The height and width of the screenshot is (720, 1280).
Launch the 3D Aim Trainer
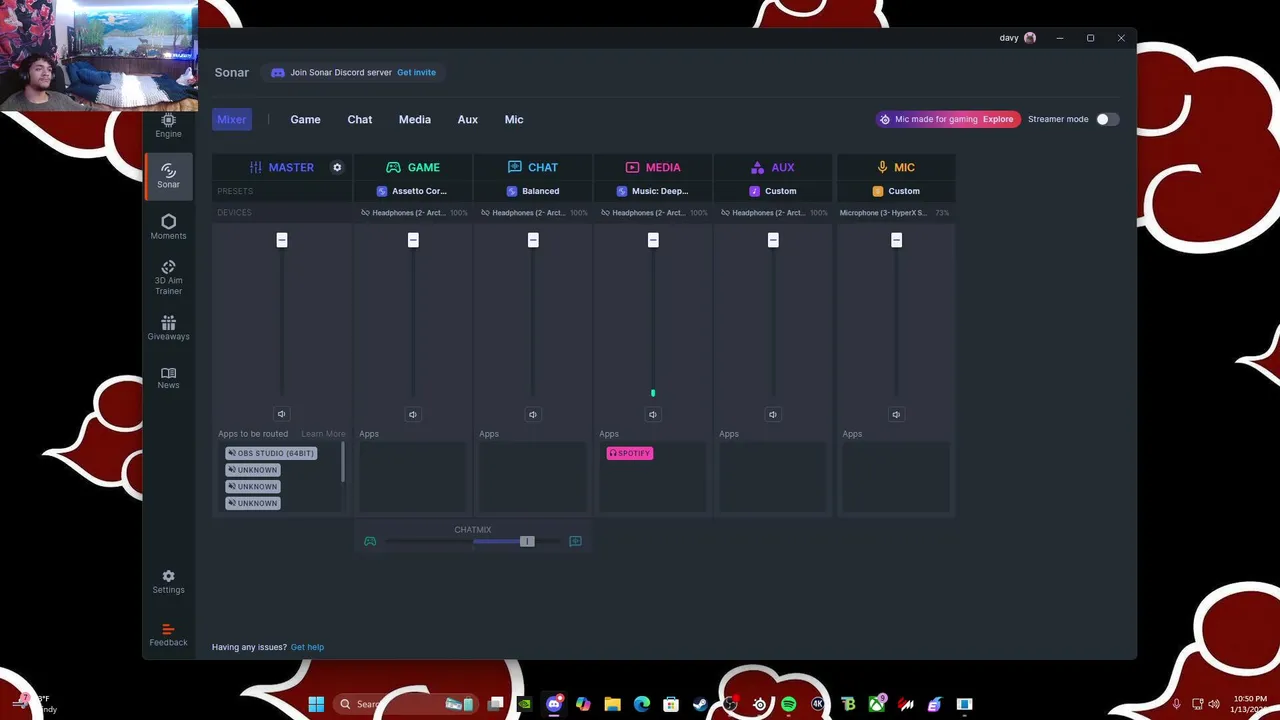[168, 277]
